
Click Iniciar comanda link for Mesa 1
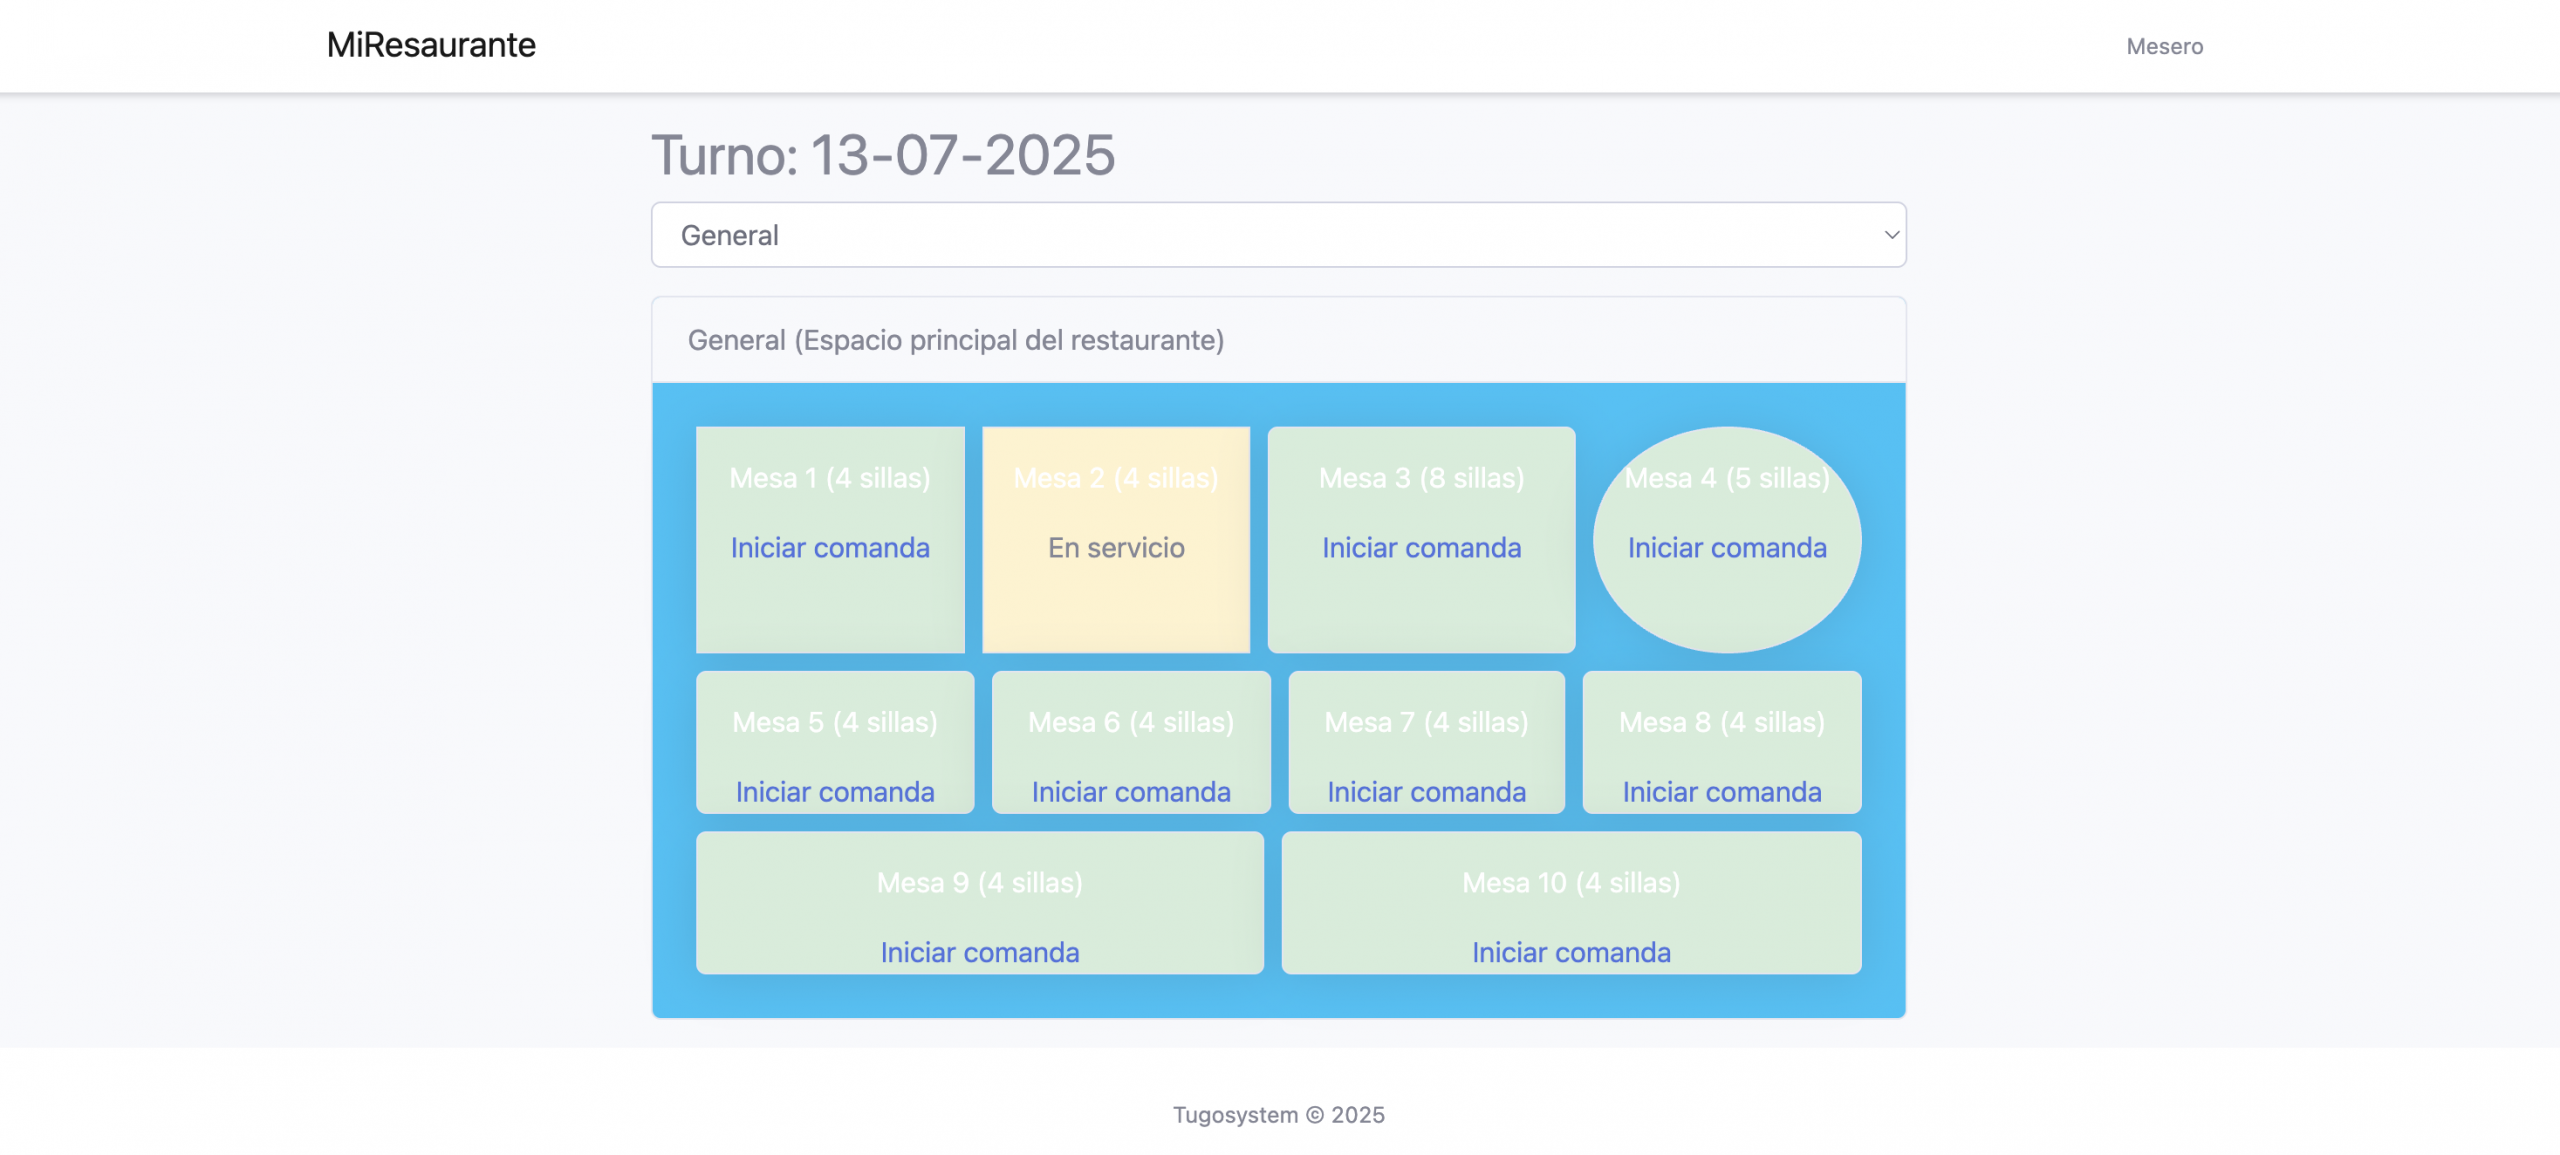(x=829, y=548)
